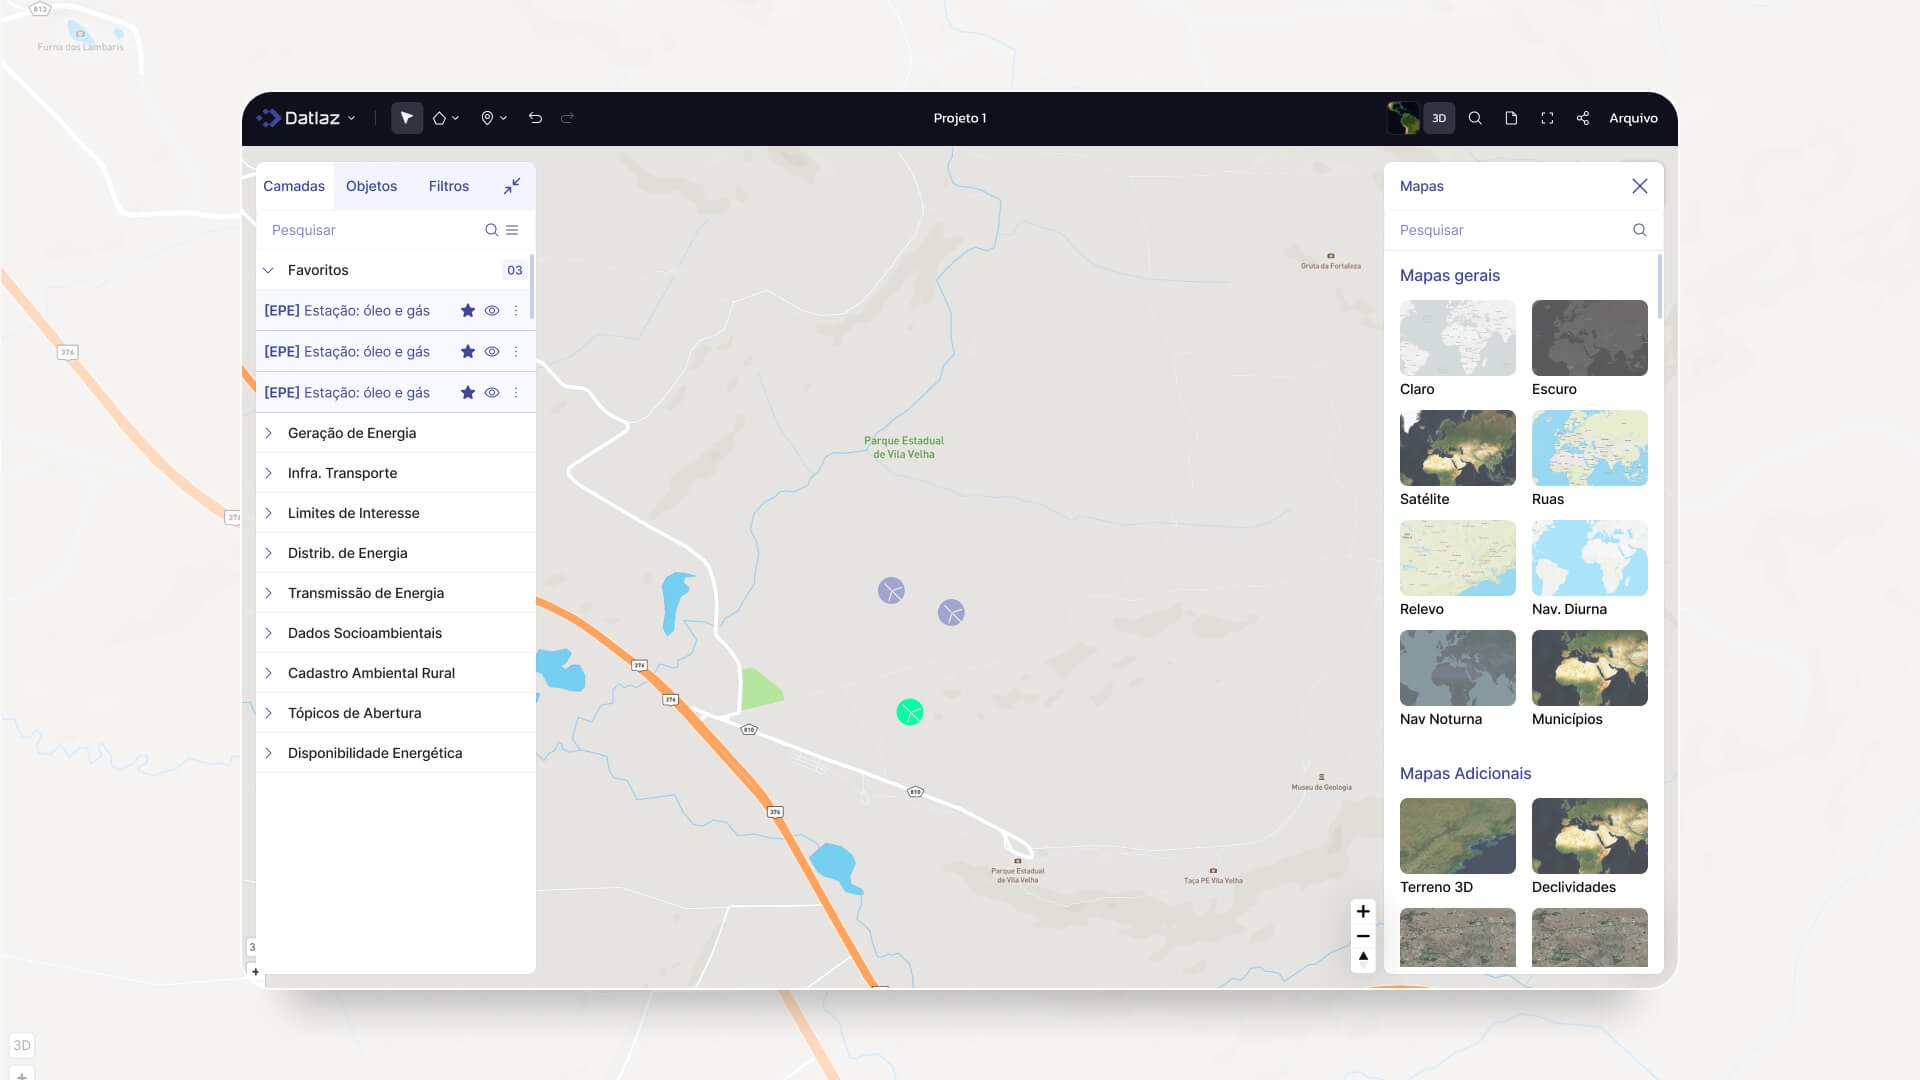
Task: Hide second Estação: óleo e gás layer
Action: [492, 352]
